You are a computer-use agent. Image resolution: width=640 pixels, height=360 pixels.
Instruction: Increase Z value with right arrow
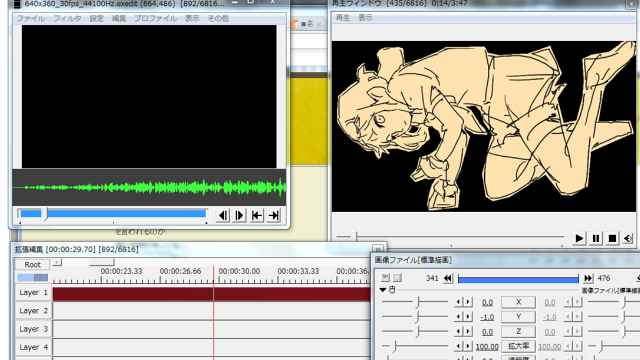point(468,331)
